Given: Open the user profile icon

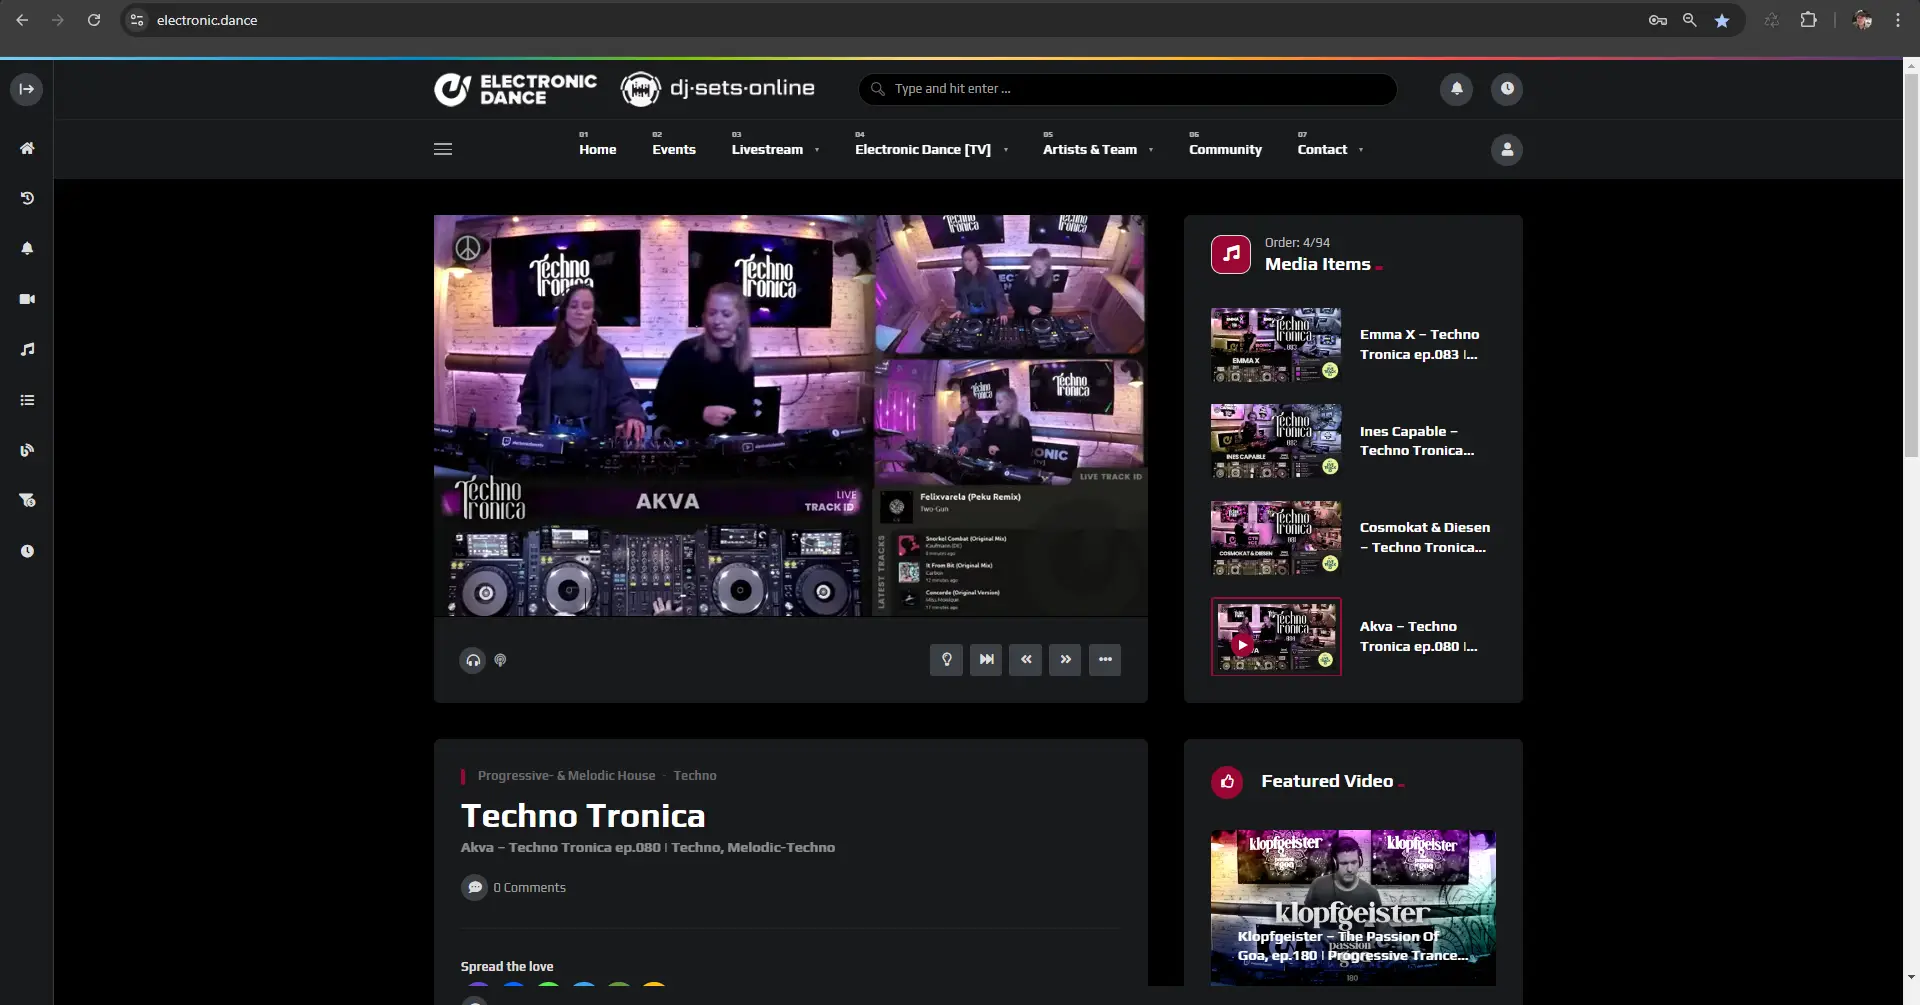Looking at the screenshot, I should click(x=1506, y=150).
